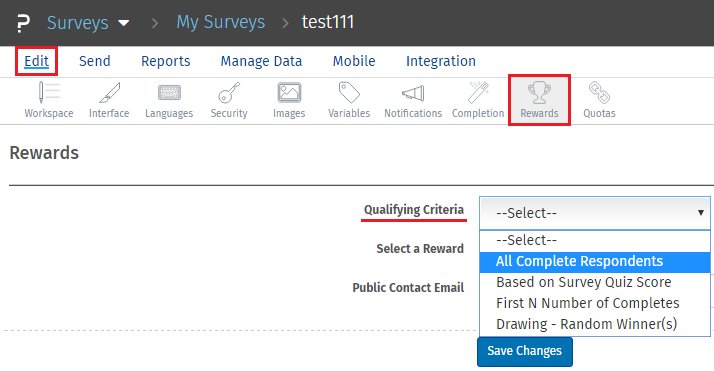Open the Workspace tool
Viewport: 714px width, 371px height.
(x=49, y=100)
